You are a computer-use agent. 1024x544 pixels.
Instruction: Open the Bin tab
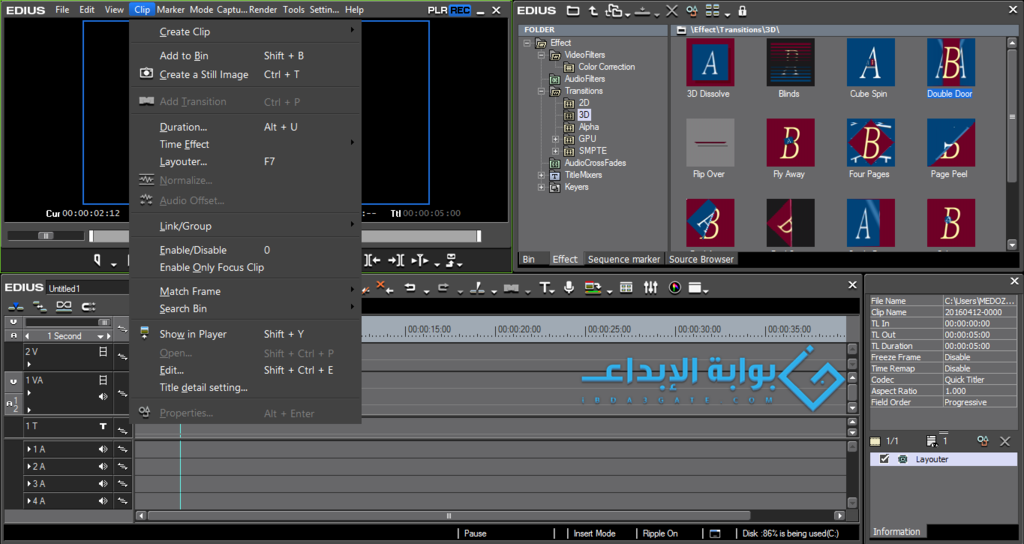[x=528, y=259]
